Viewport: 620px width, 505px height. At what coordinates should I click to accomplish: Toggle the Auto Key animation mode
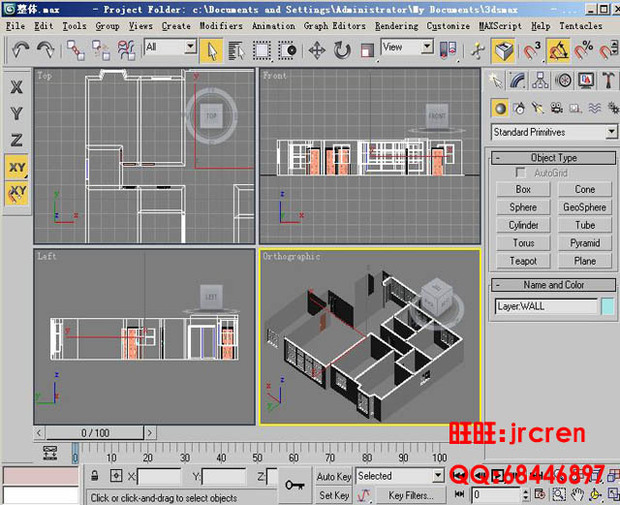click(333, 477)
